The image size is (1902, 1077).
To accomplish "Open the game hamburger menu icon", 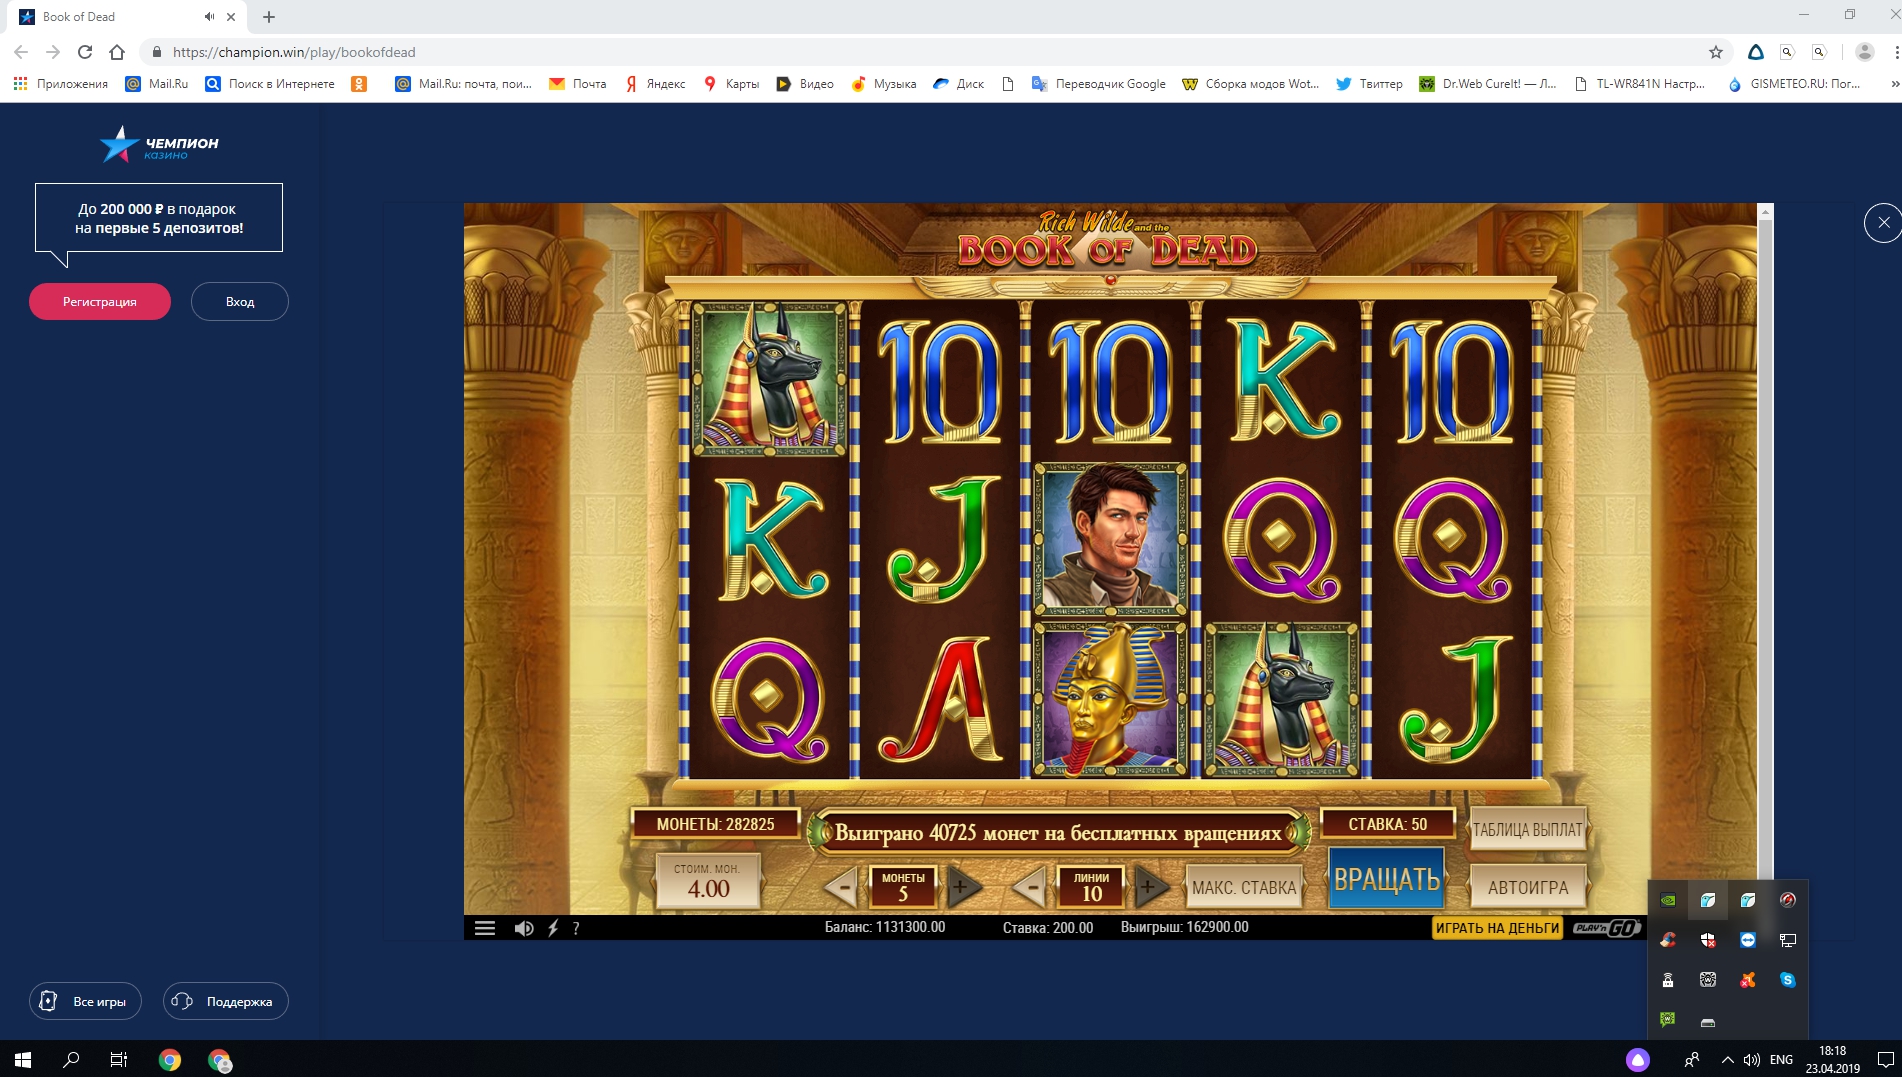I will click(x=485, y=928).
